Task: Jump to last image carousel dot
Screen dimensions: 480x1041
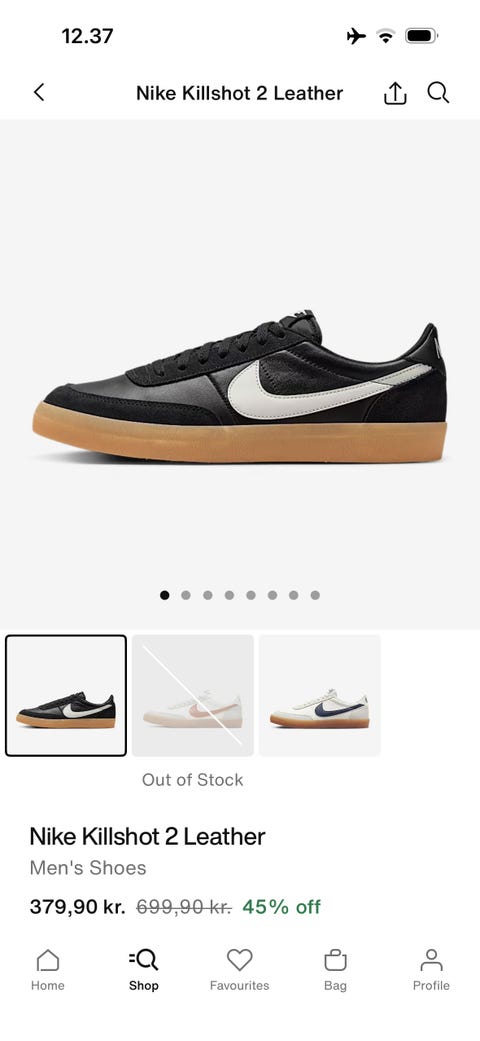Action: tap(315, 595)
